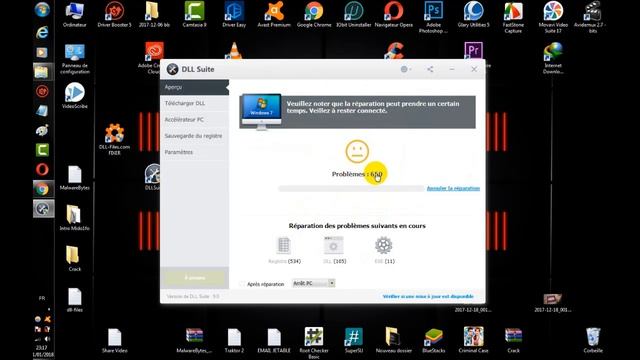This screenshot has height=360, width=640.
Task: Click the check for update link at bottom
Action: 428,296
